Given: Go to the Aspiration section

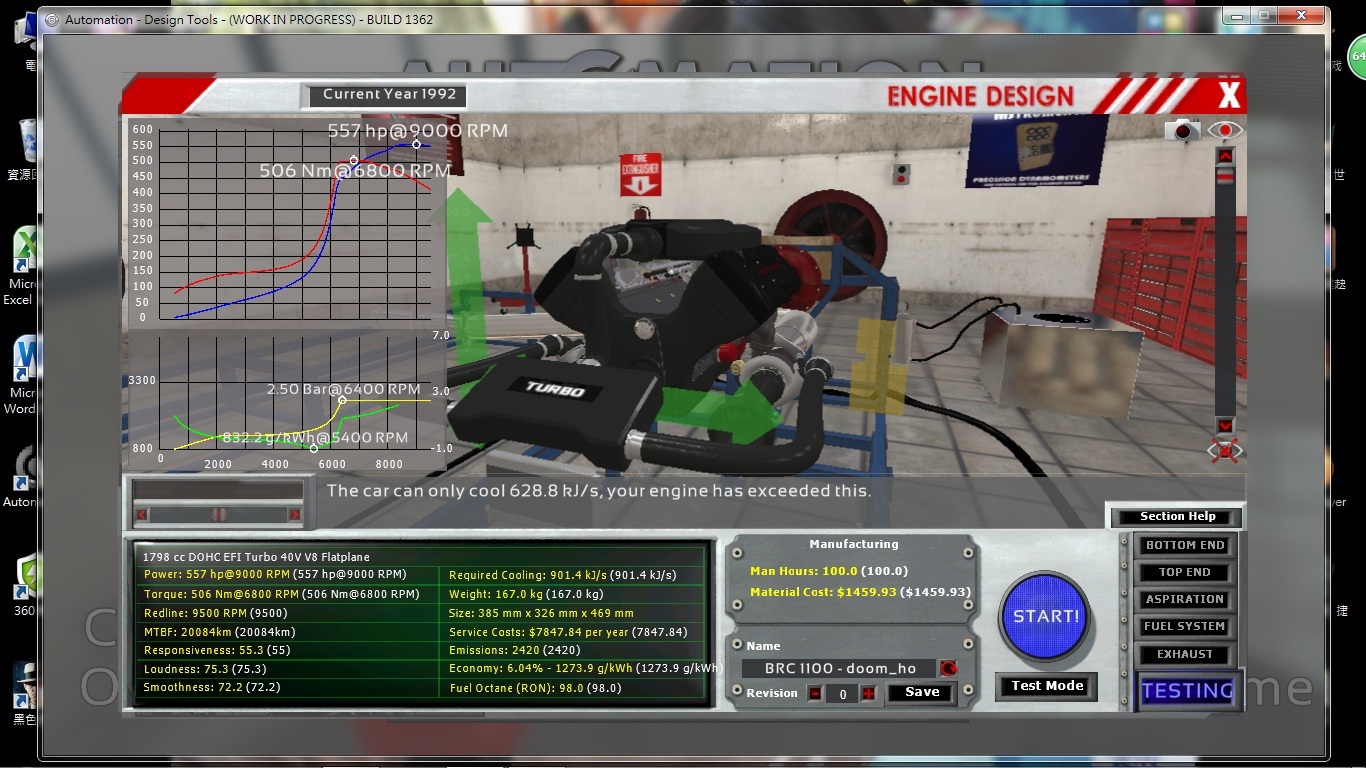Looking at the screenshot, I should [1185, 599].
